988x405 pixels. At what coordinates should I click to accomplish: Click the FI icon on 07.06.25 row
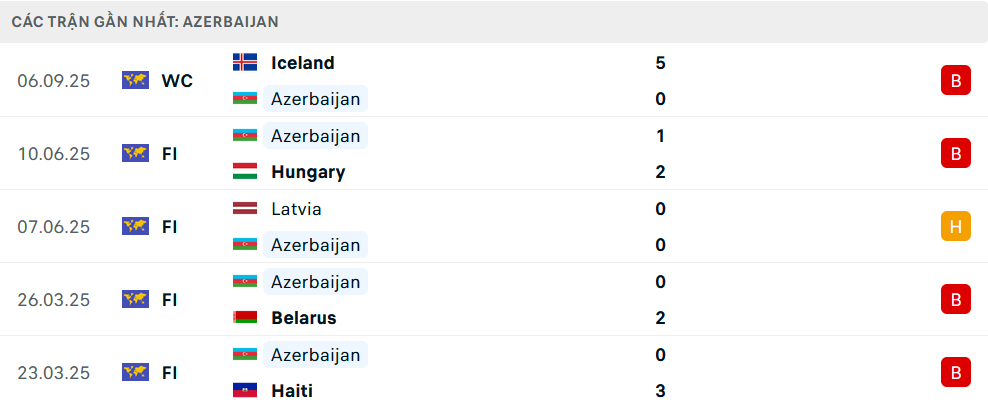135,226
